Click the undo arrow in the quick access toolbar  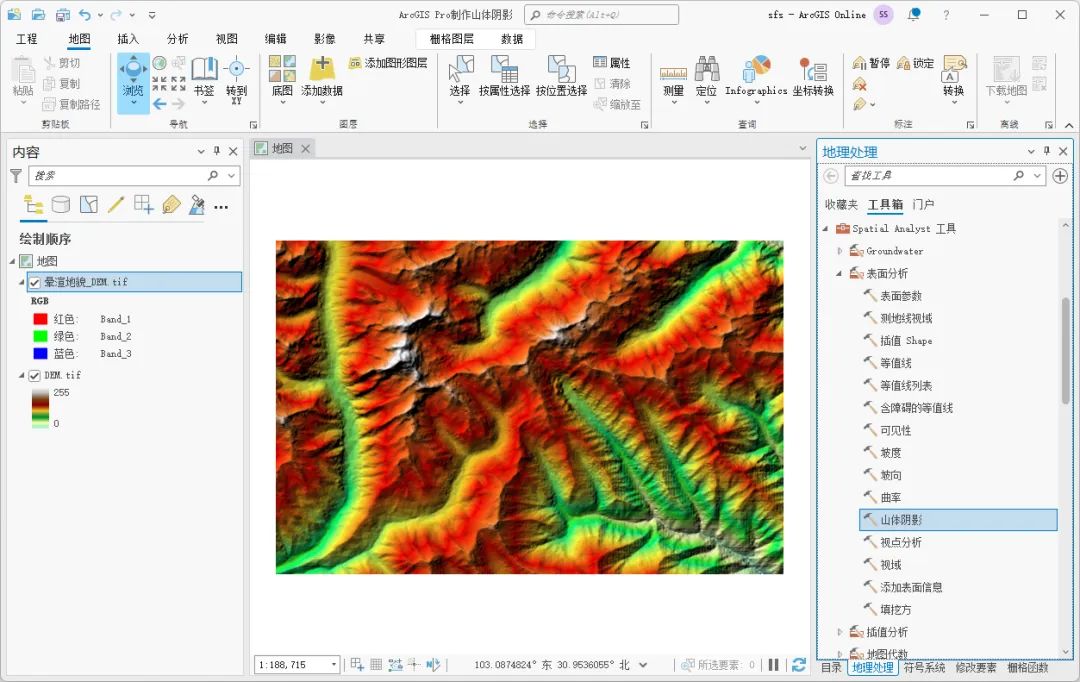tap(85, 14)
